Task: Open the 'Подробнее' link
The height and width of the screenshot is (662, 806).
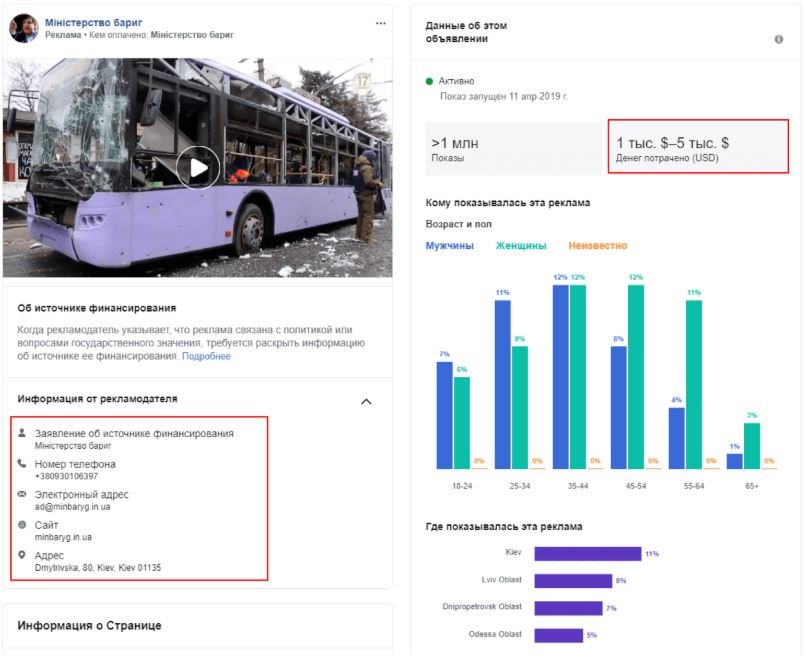Action: (206, 356)
